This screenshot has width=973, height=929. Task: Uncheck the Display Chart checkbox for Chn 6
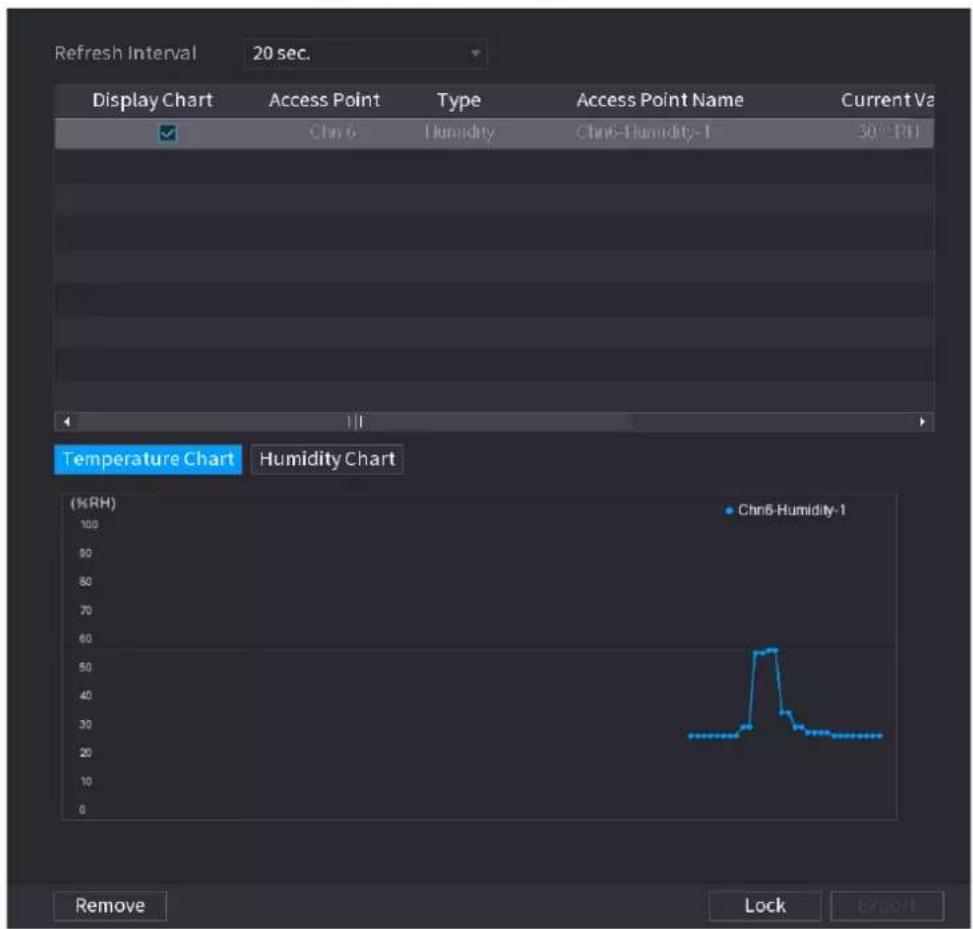(168, 133)
